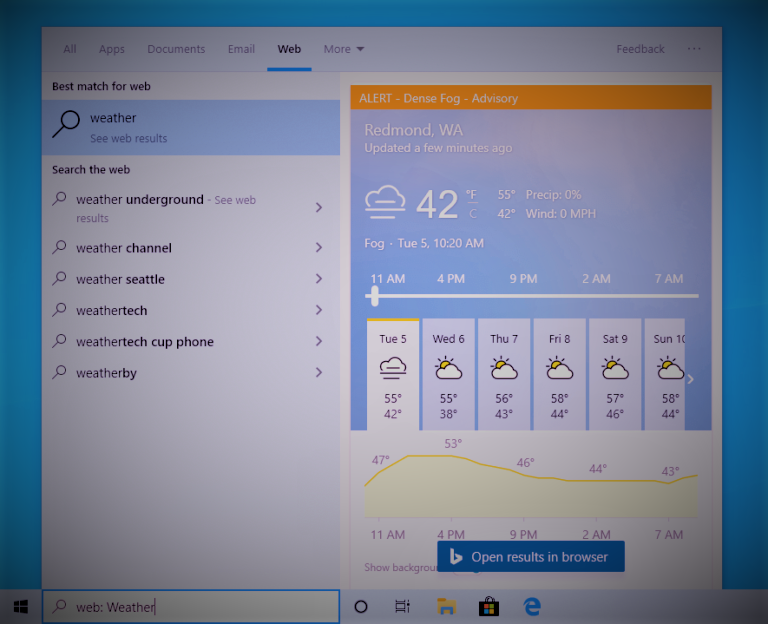This screenshot has width=768, height=624.
Task: Click Wind: 0 MPH value
Action: point(561,214)
